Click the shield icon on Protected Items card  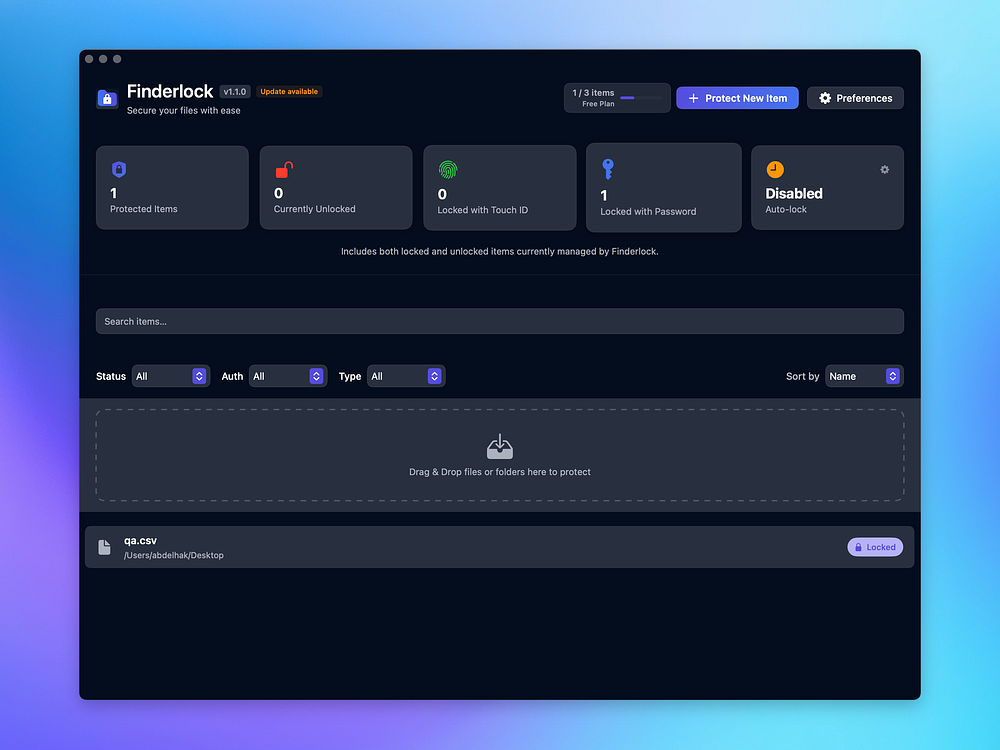(x=119, y=169)
